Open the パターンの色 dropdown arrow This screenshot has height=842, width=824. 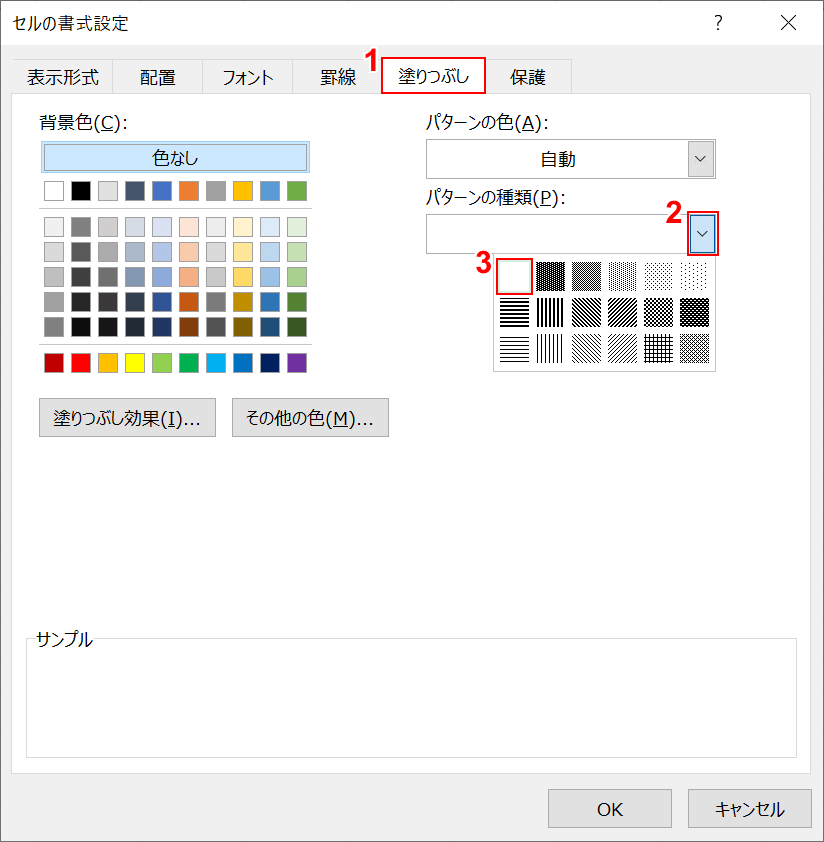click(701, 159)
